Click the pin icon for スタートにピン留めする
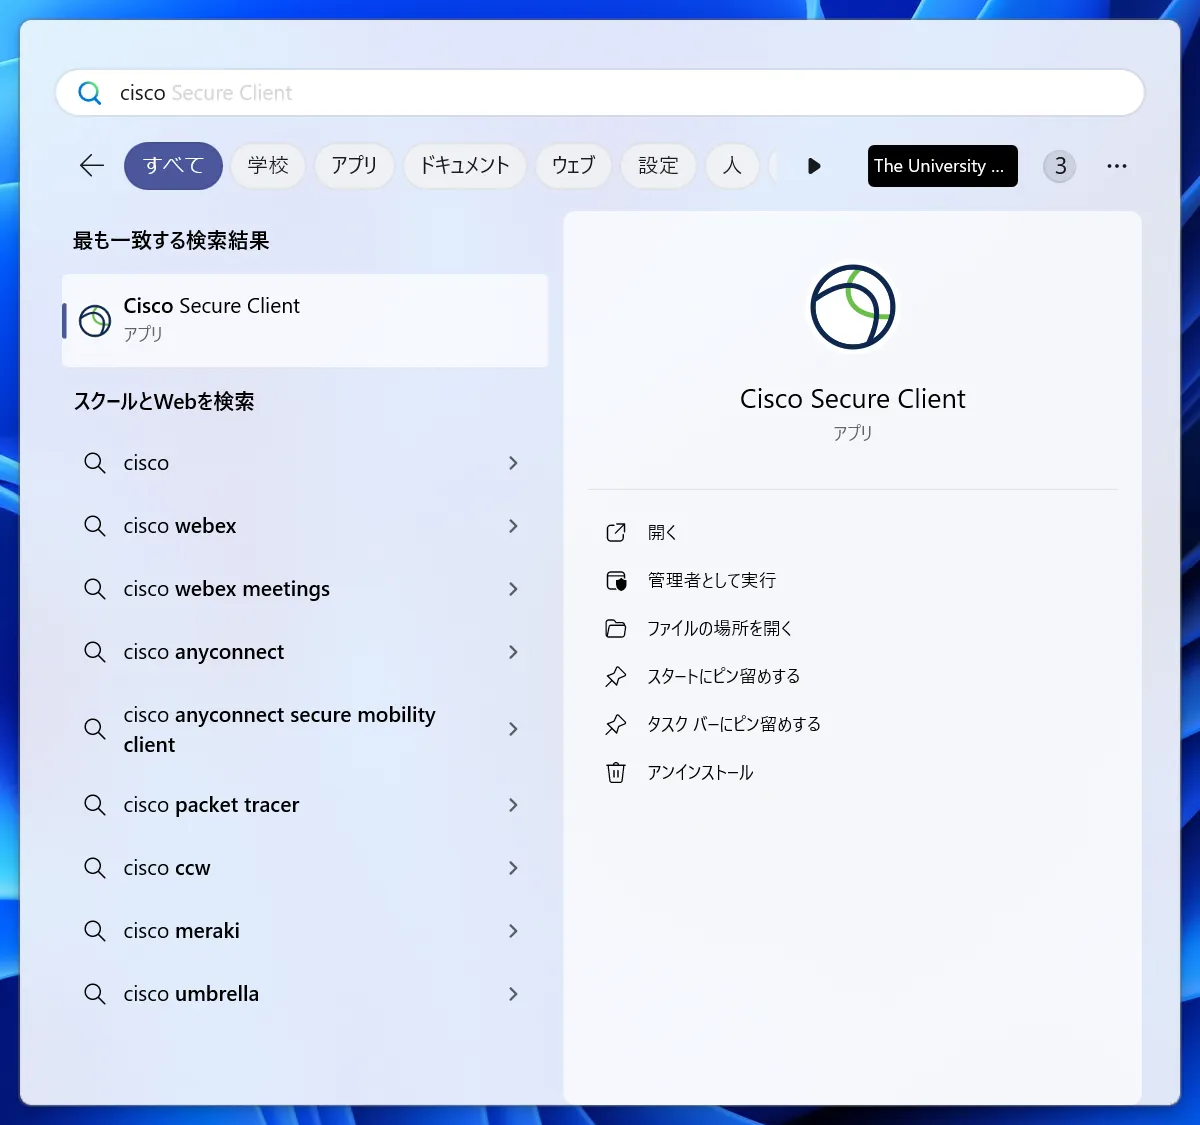1200x1125 pixels. click(x=616, y=677)
